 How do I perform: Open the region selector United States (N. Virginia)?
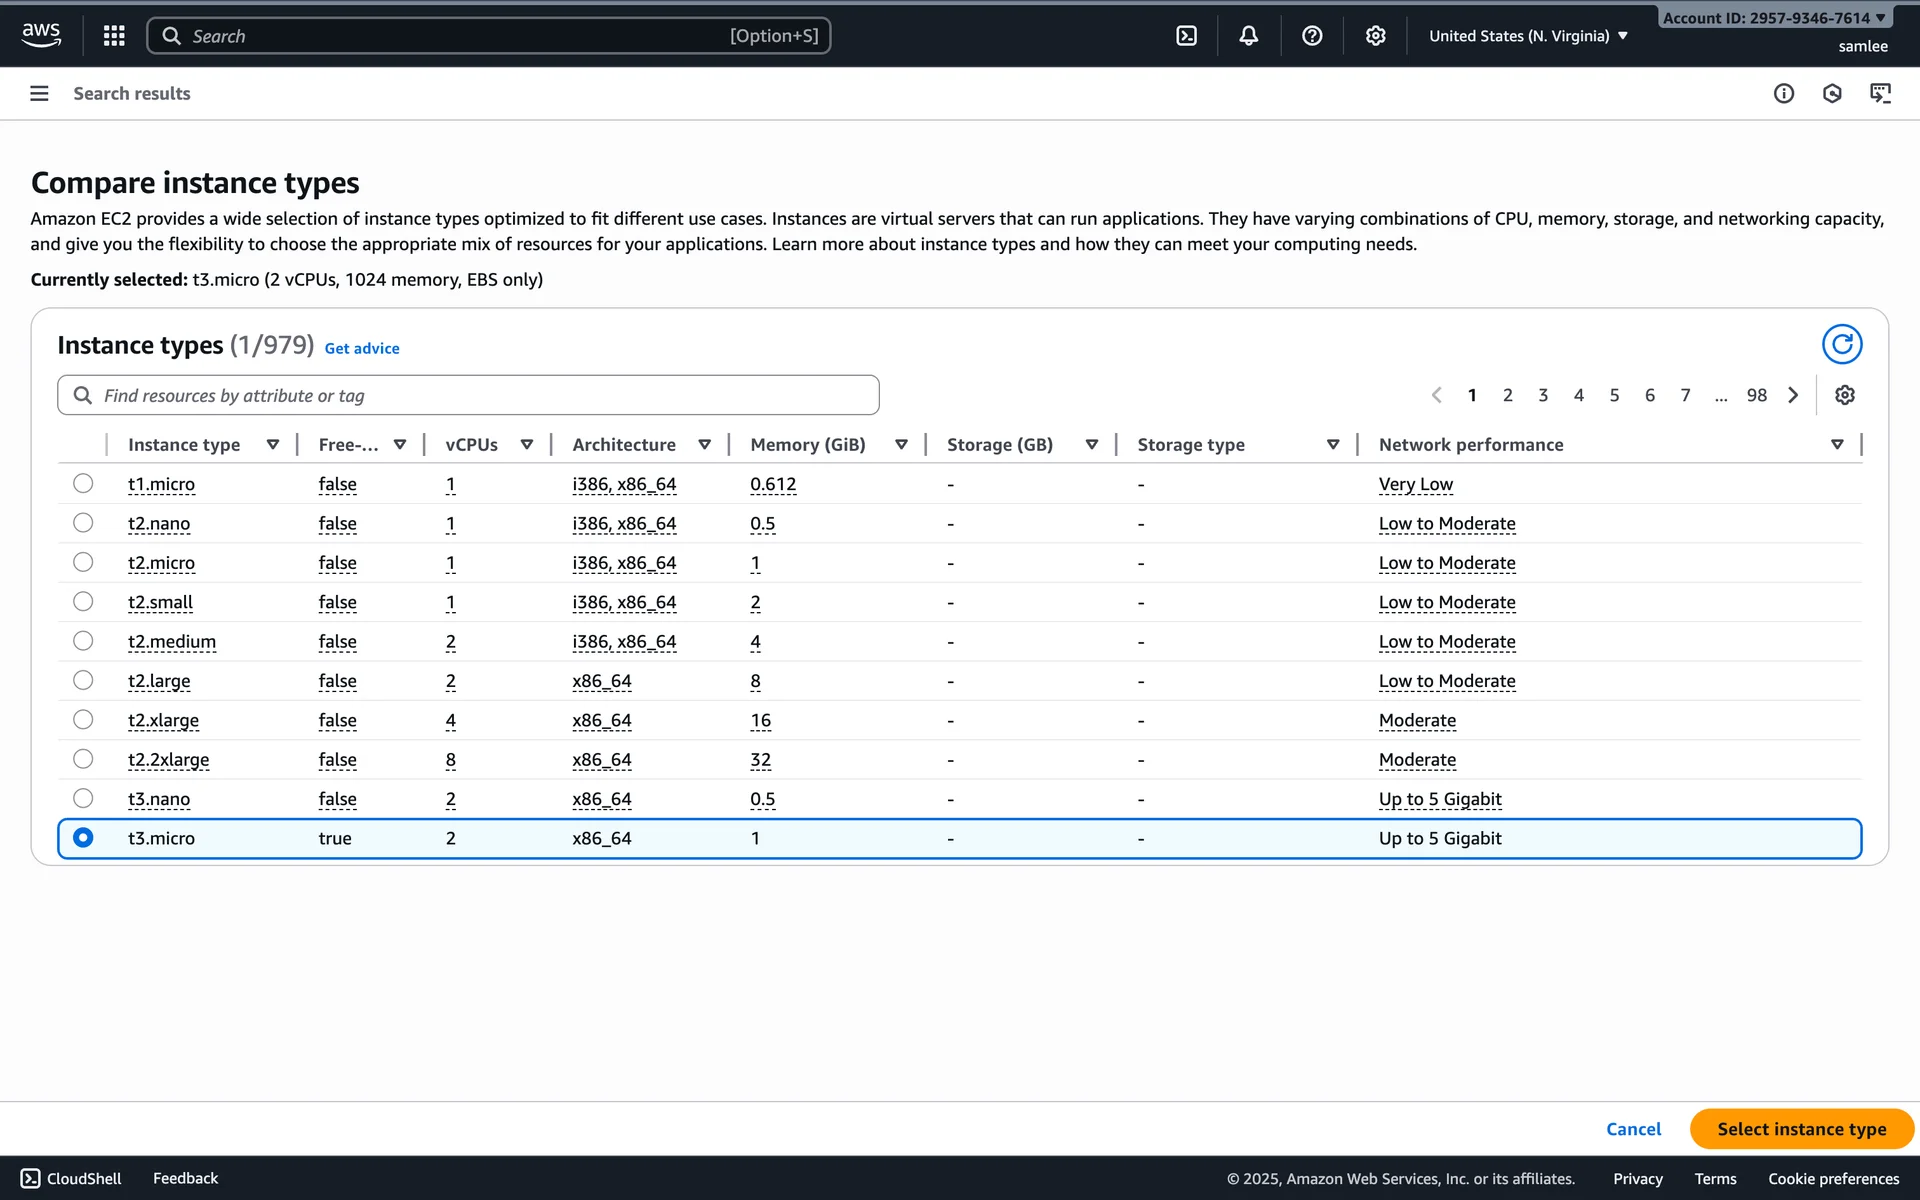[x=1528, y=36]
